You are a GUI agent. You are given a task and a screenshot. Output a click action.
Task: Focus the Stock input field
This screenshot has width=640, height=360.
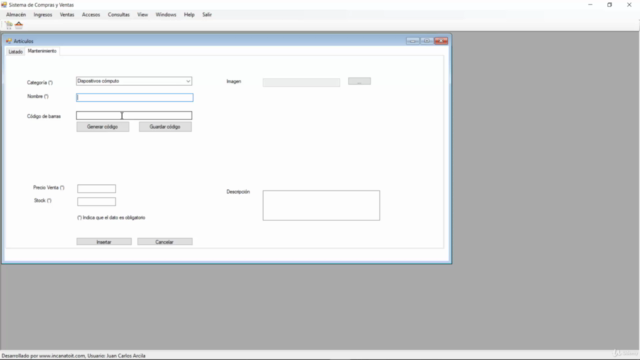point(96,202)
